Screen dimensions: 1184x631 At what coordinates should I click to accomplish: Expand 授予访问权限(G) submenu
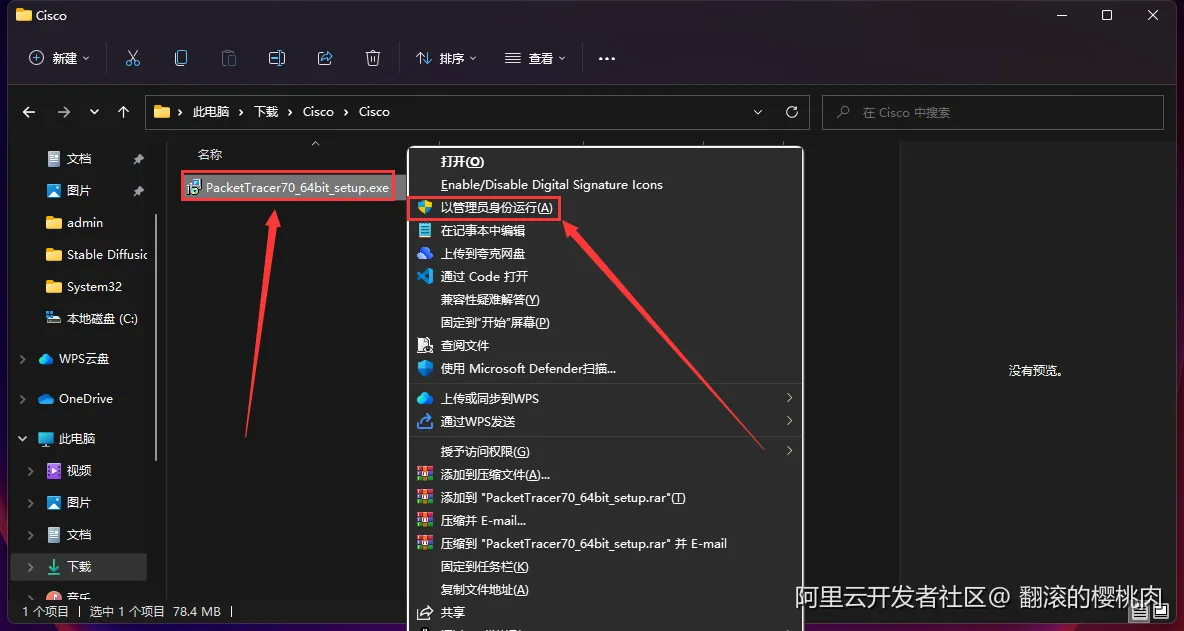[x=605, y=451]
